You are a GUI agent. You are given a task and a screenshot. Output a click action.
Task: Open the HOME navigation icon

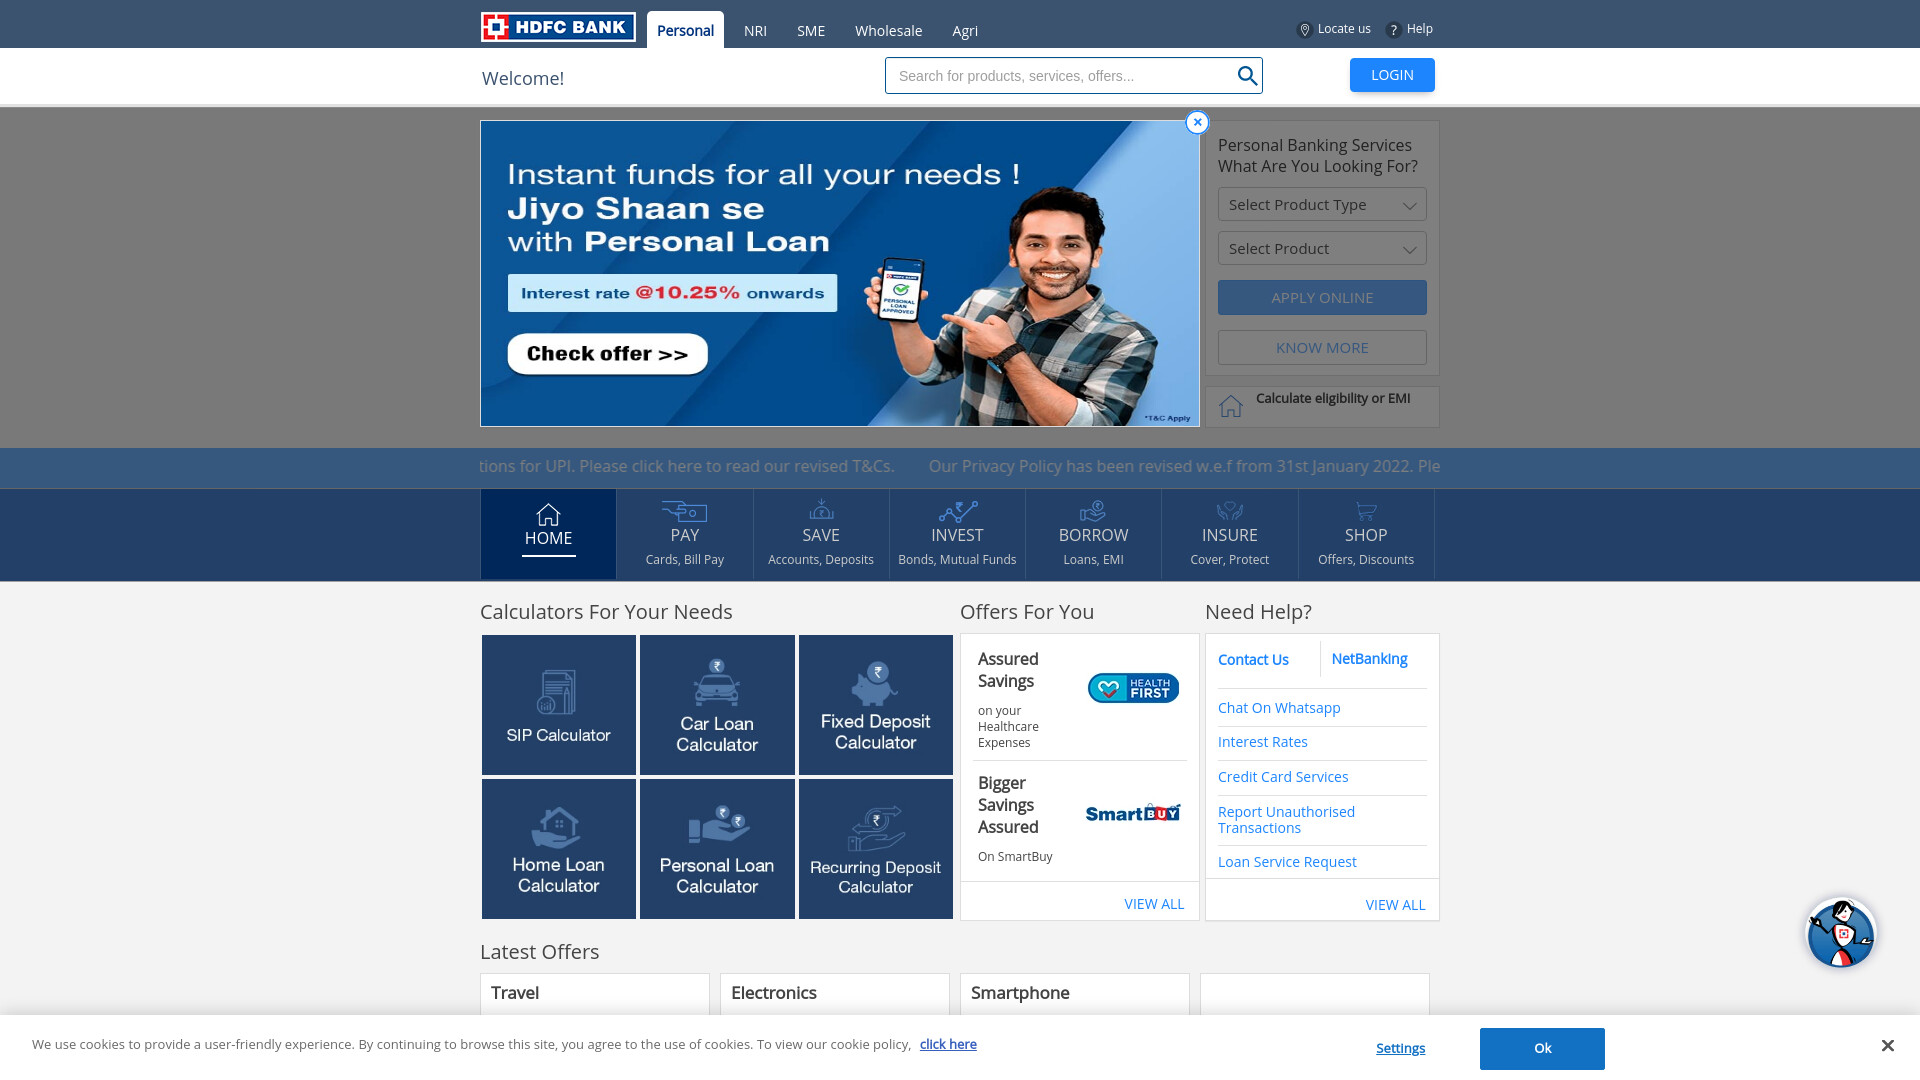[548, 515]
